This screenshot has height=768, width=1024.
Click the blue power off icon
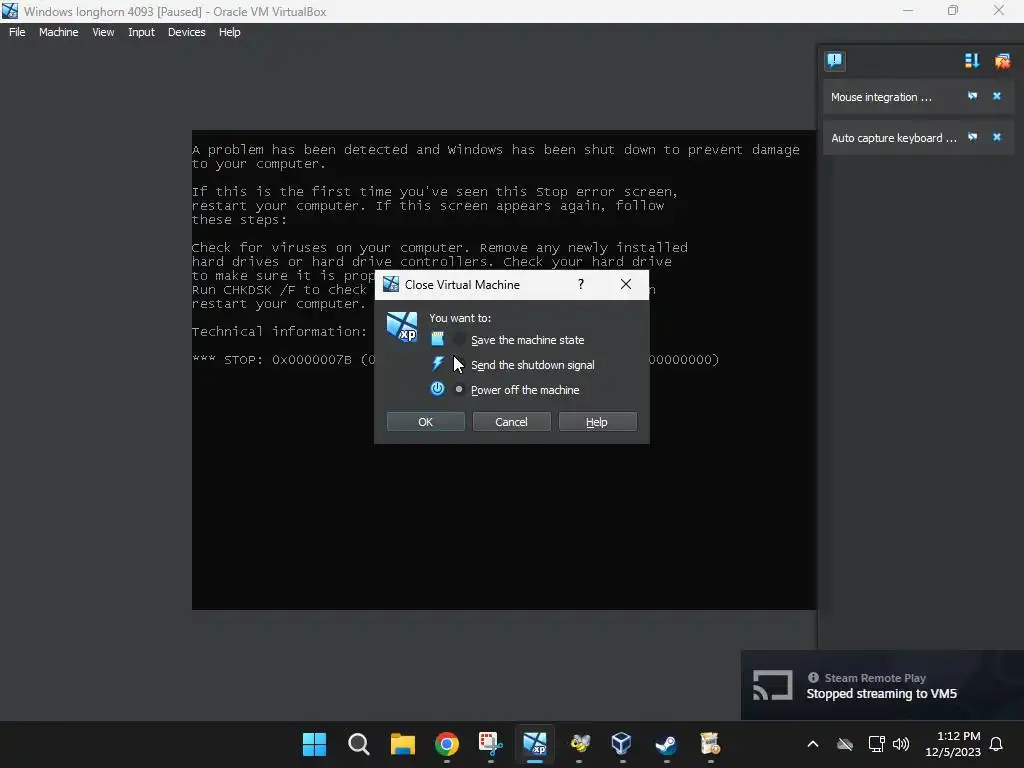click(x=438, y=389)
